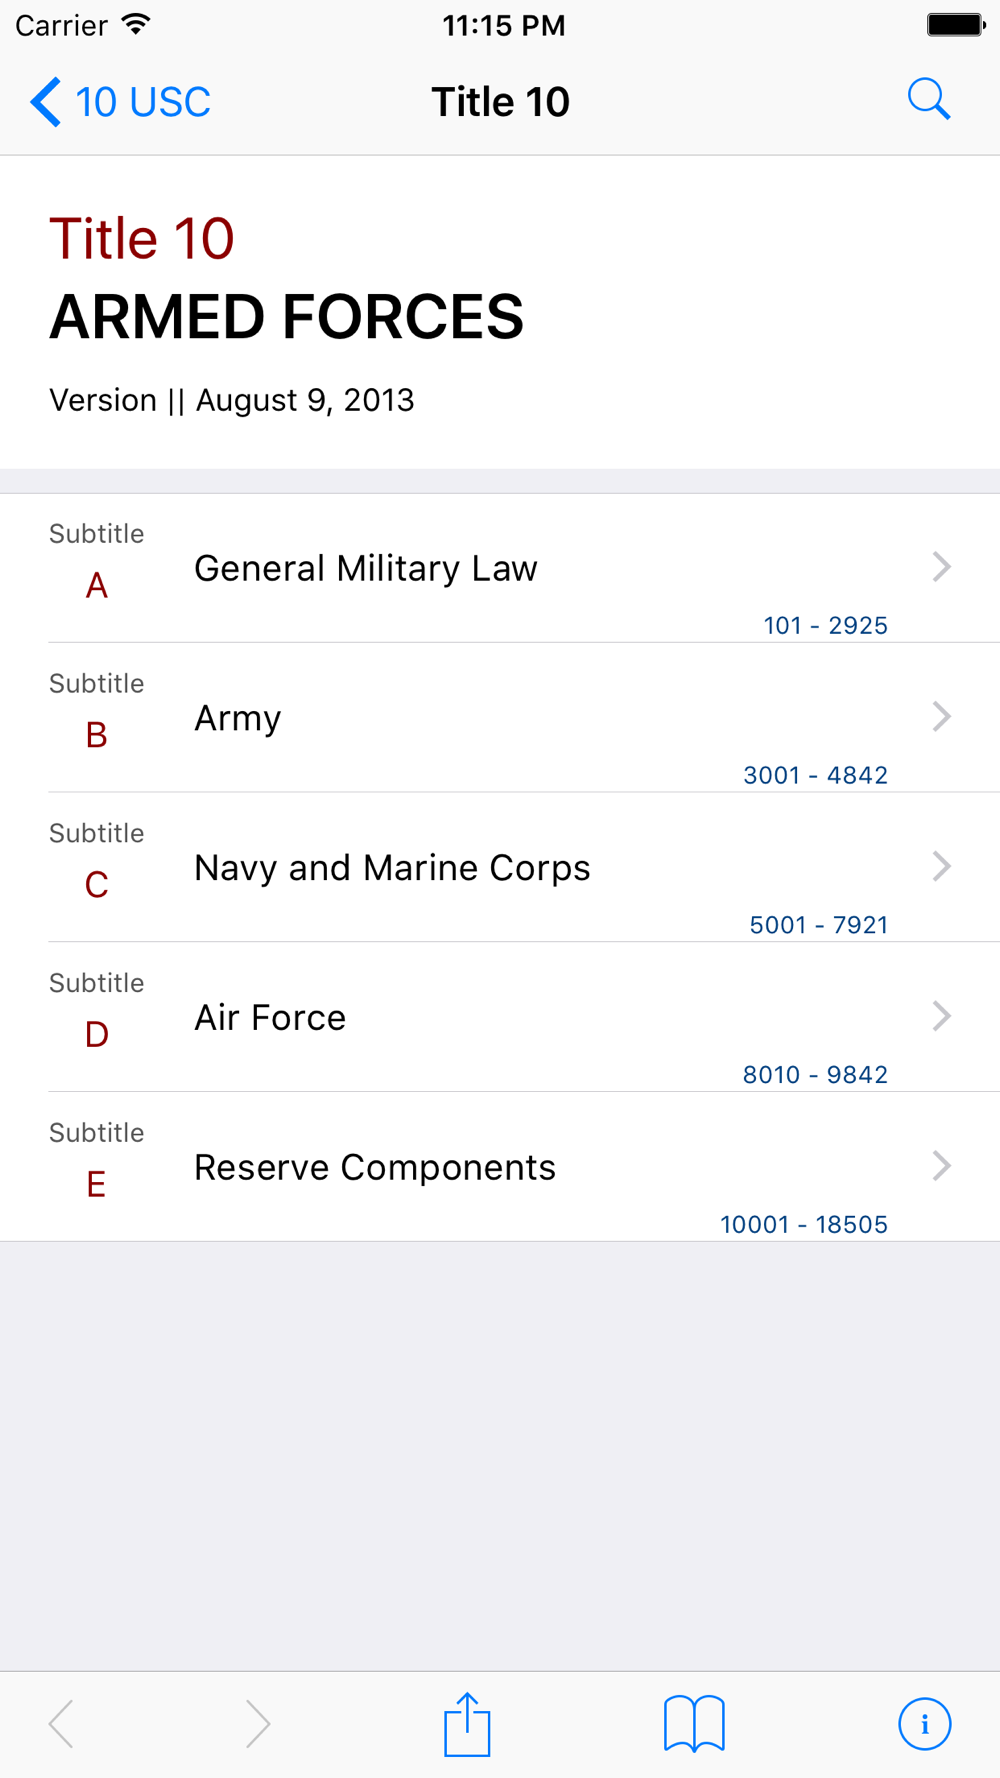The image size is (1000, 1778).
Task: Open Subtitle E Reserve Components
Action: (x=374, y=1167)
